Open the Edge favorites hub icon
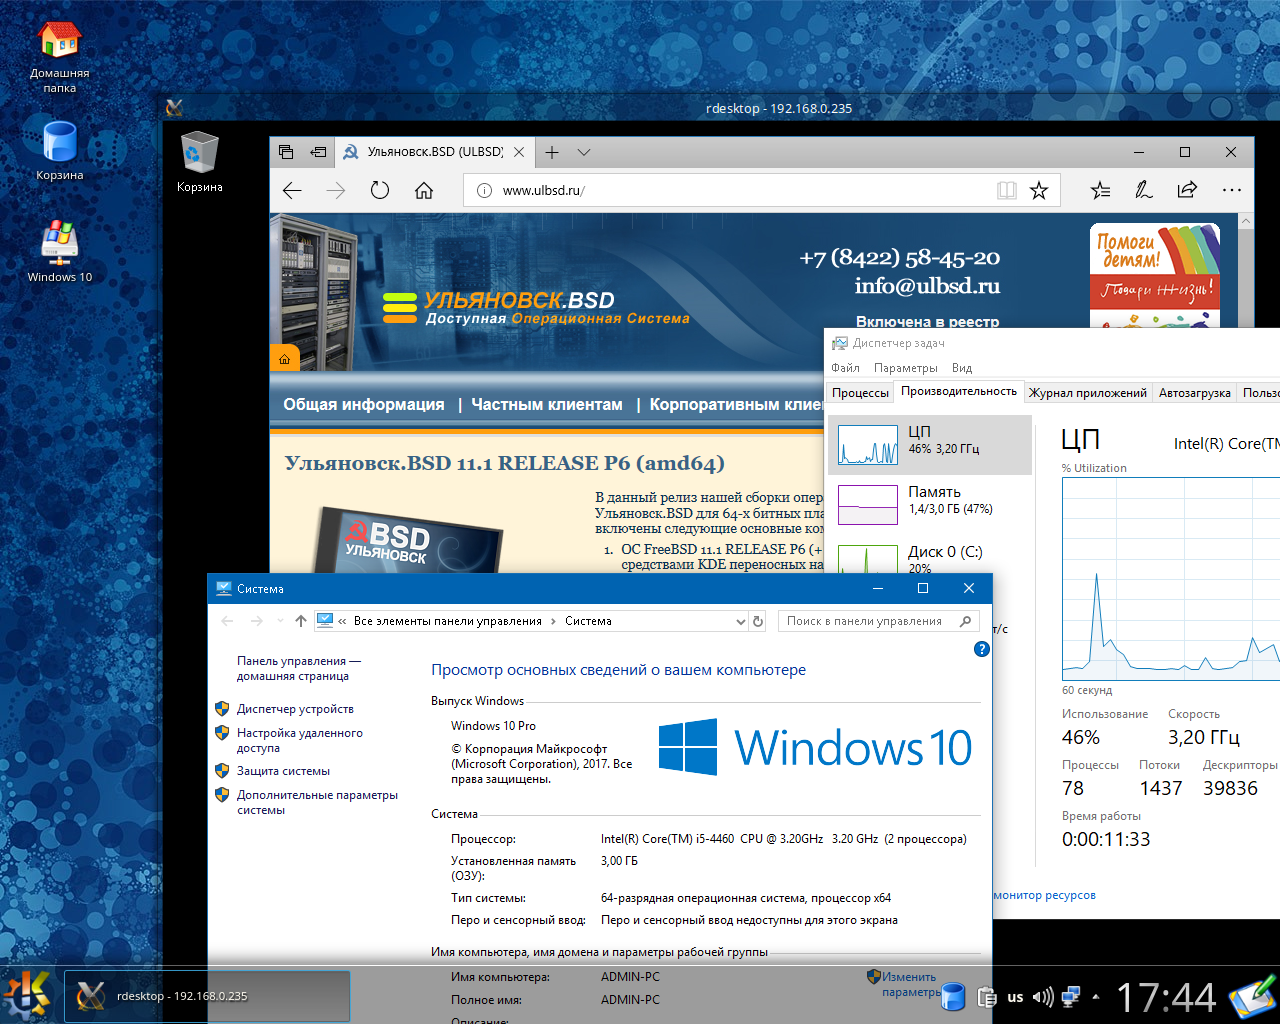Image resolution: width=1280 pixels, height=1024 pixels. pos(1100,190)
